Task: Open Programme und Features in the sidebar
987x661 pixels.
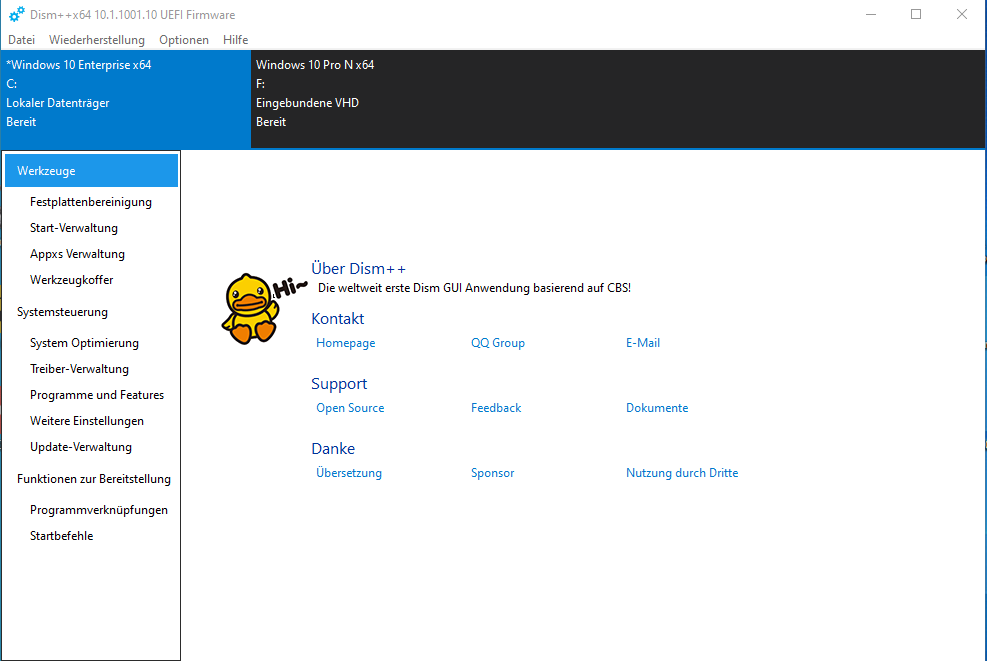Action: (x=97, y=395)
